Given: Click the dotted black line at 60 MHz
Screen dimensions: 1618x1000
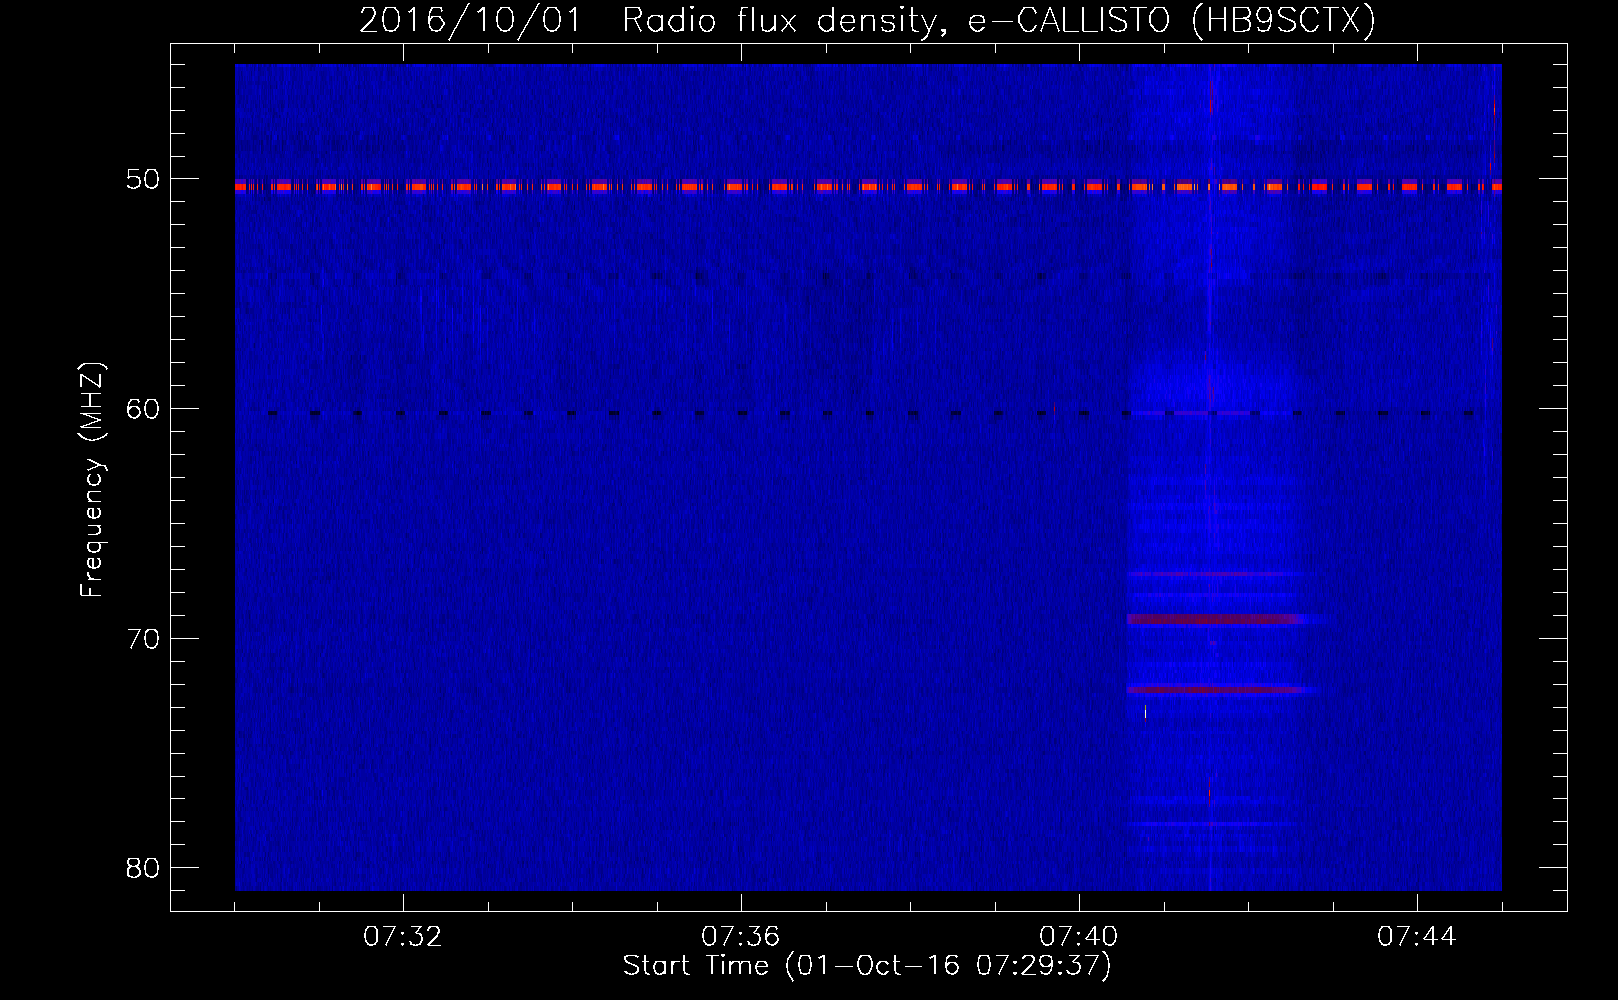Looking at the screenshot, I should (868, 413).
